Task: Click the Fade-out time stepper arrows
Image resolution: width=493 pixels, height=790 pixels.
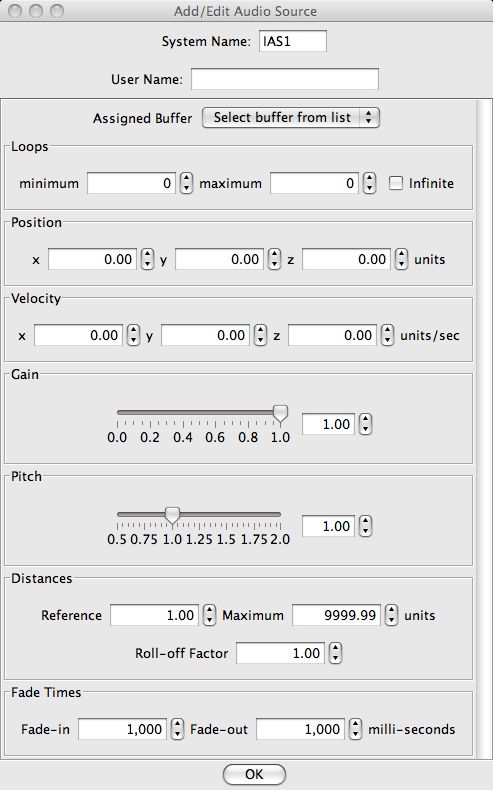Action: 356,729
